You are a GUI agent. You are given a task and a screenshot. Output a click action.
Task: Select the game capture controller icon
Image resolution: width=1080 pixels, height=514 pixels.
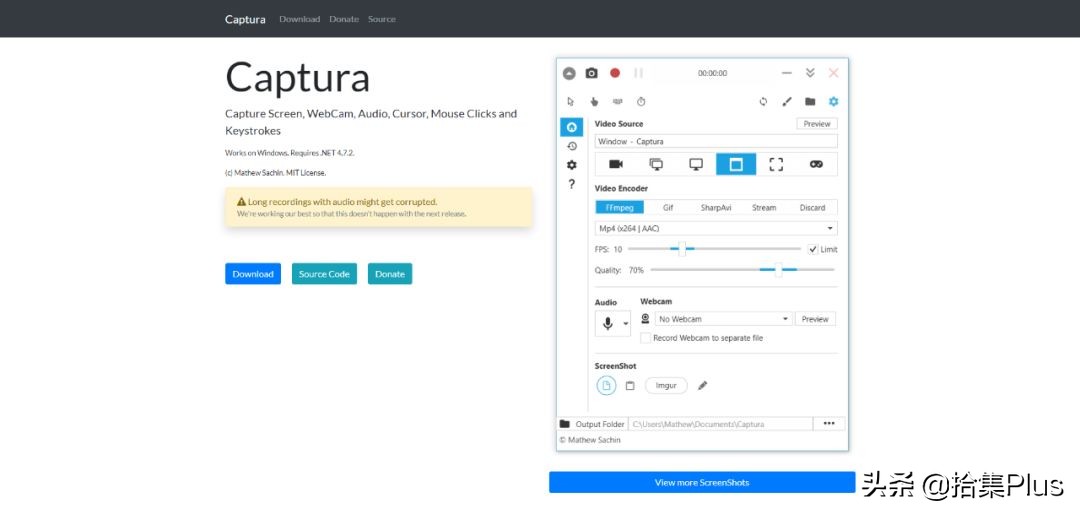pos(816,164)
